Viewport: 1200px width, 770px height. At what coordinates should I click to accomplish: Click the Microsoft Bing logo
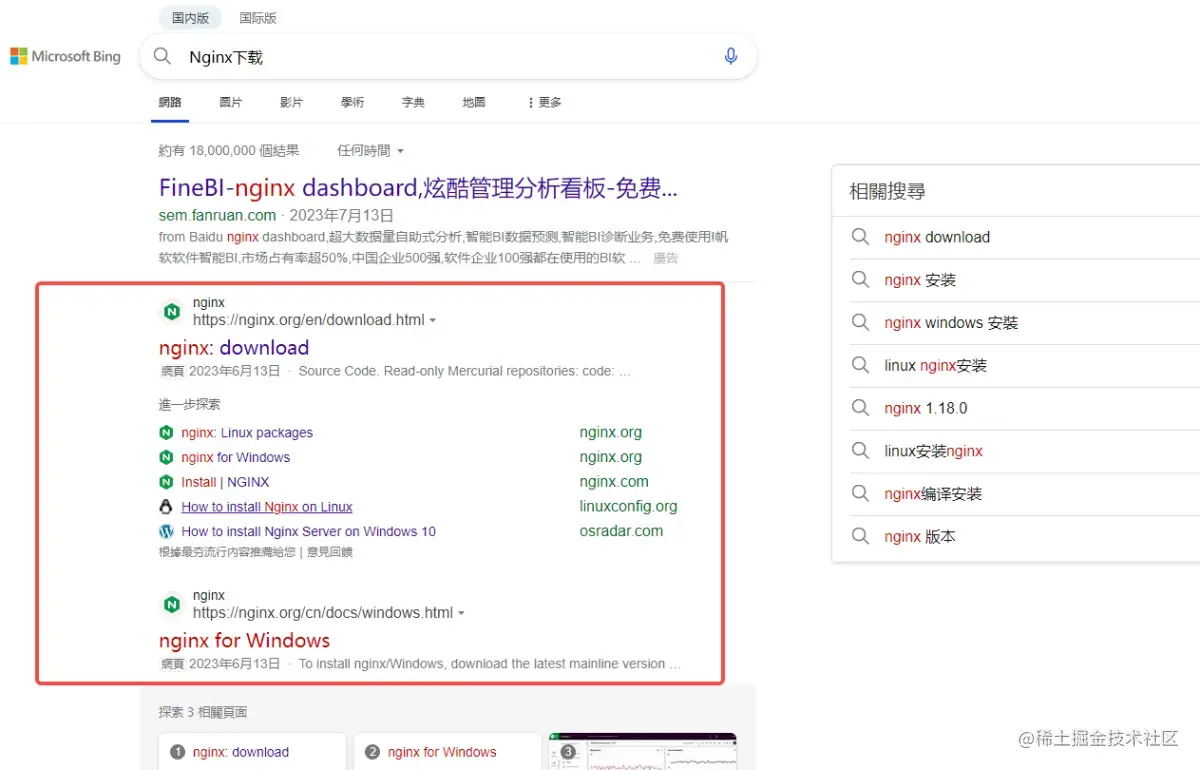(x=66, y=57)
